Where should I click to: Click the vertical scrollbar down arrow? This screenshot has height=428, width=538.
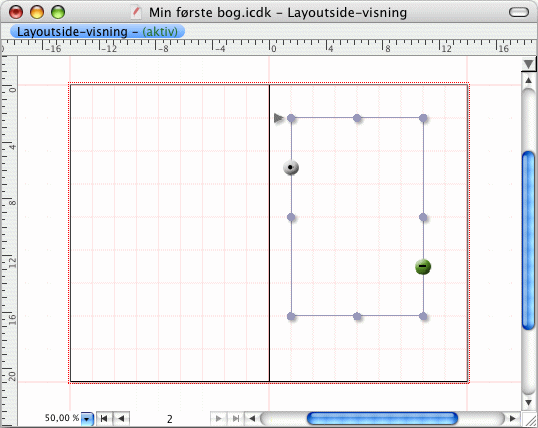(528, 403)
